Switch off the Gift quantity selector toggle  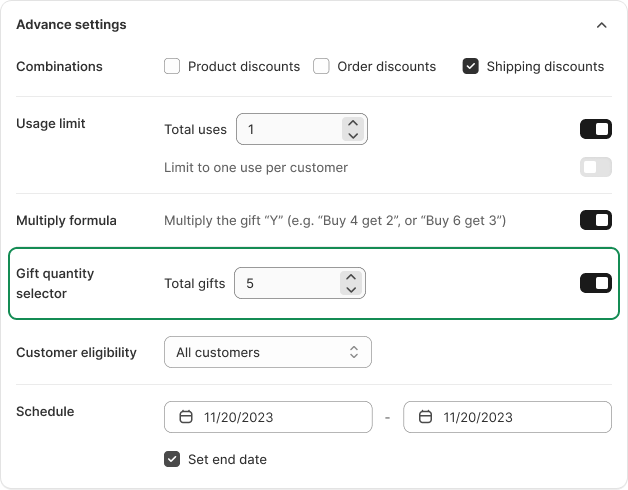[595, 284]
